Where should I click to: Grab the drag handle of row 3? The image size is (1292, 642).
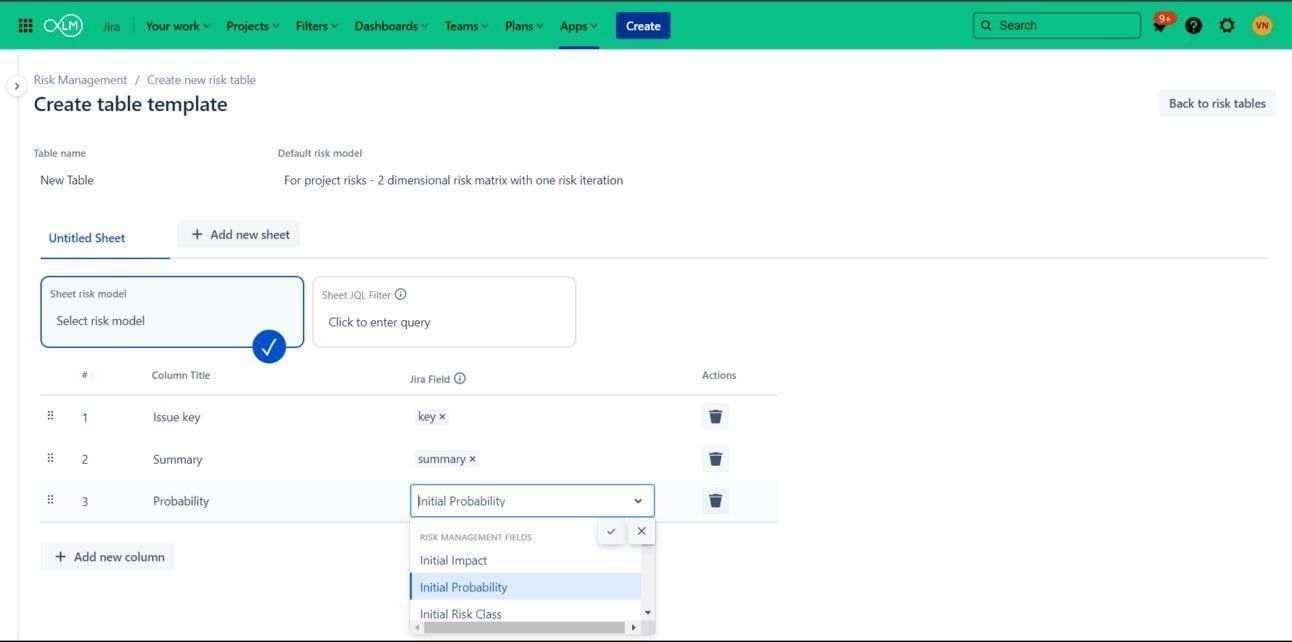(x=50, y=500)
